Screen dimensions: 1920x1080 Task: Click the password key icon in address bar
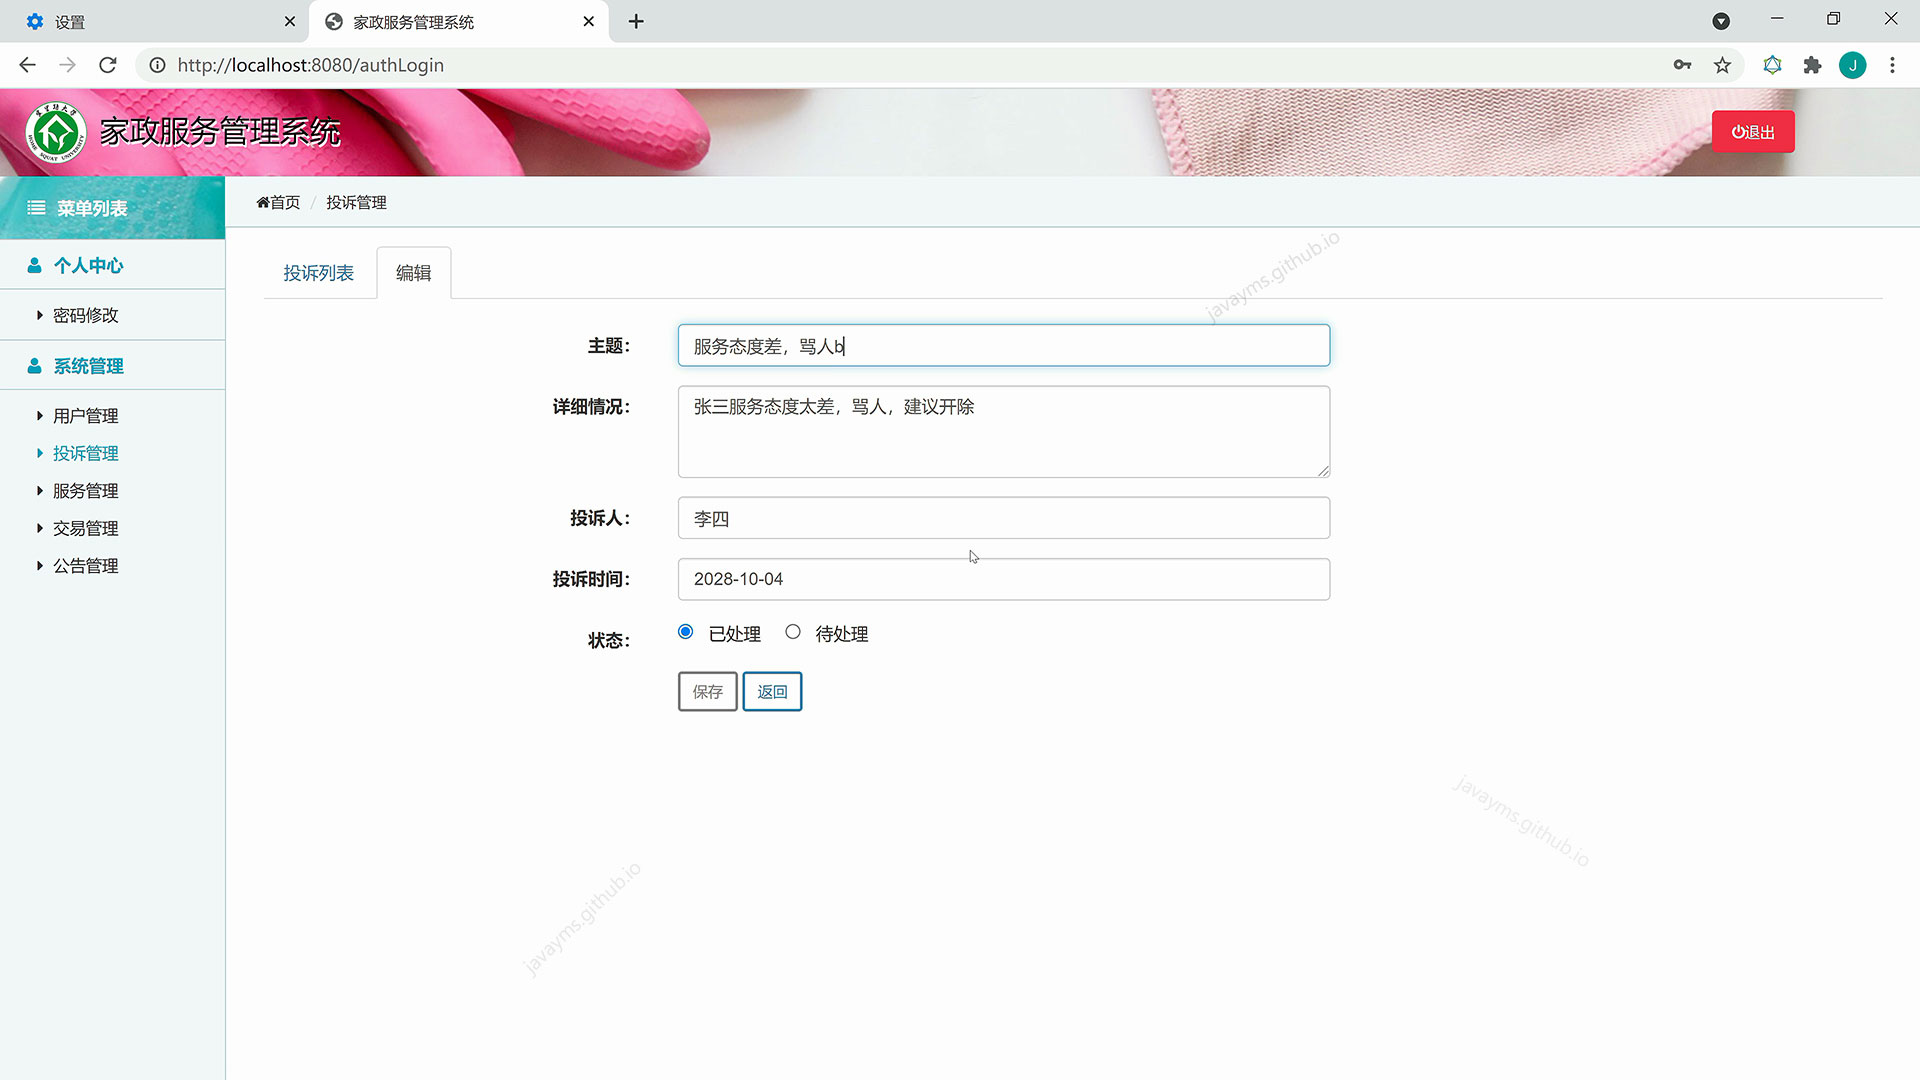point(1682,65)
